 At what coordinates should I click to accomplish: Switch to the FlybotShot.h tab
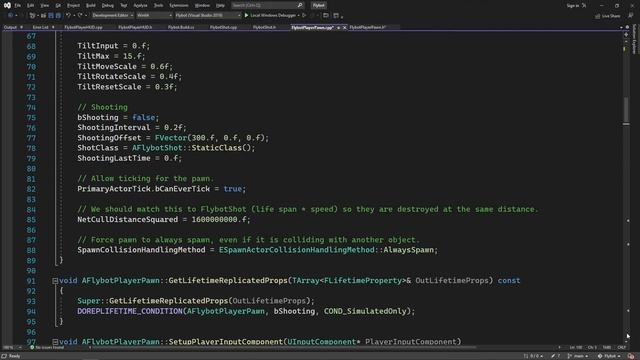click(264, 27)
